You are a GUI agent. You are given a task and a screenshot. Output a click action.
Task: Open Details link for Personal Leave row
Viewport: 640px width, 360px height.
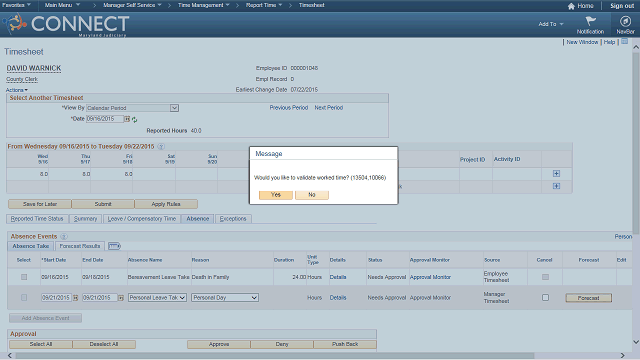338,298
